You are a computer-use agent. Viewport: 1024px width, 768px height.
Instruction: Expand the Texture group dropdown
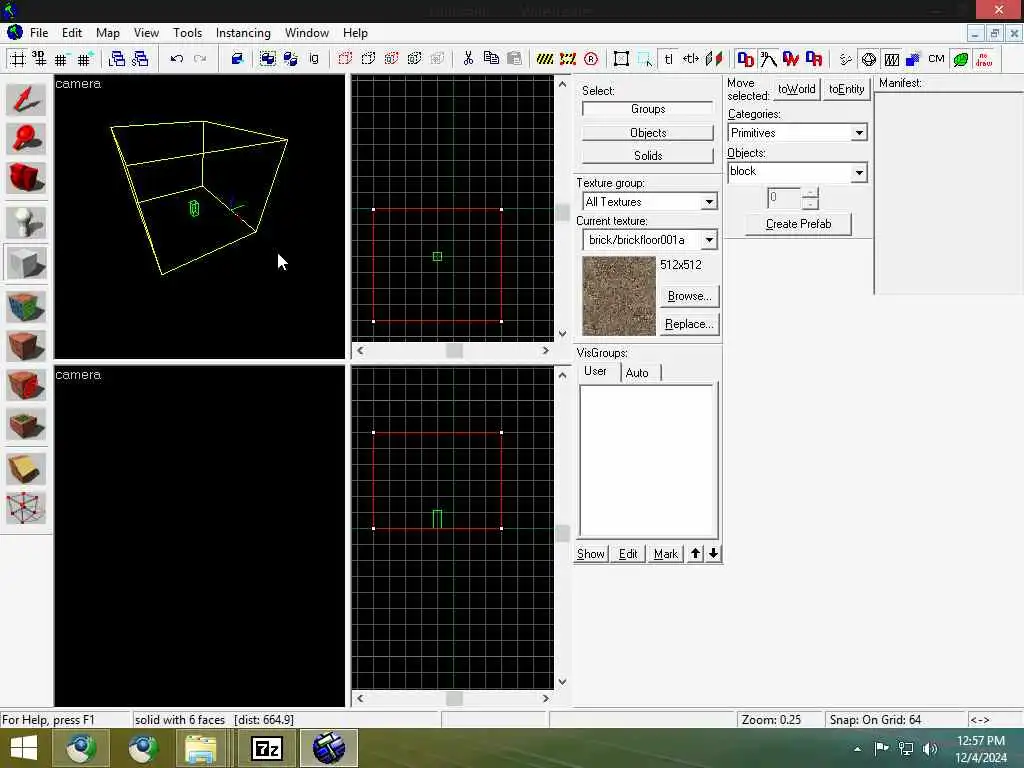pyautogui.click(x=709, y=202)
